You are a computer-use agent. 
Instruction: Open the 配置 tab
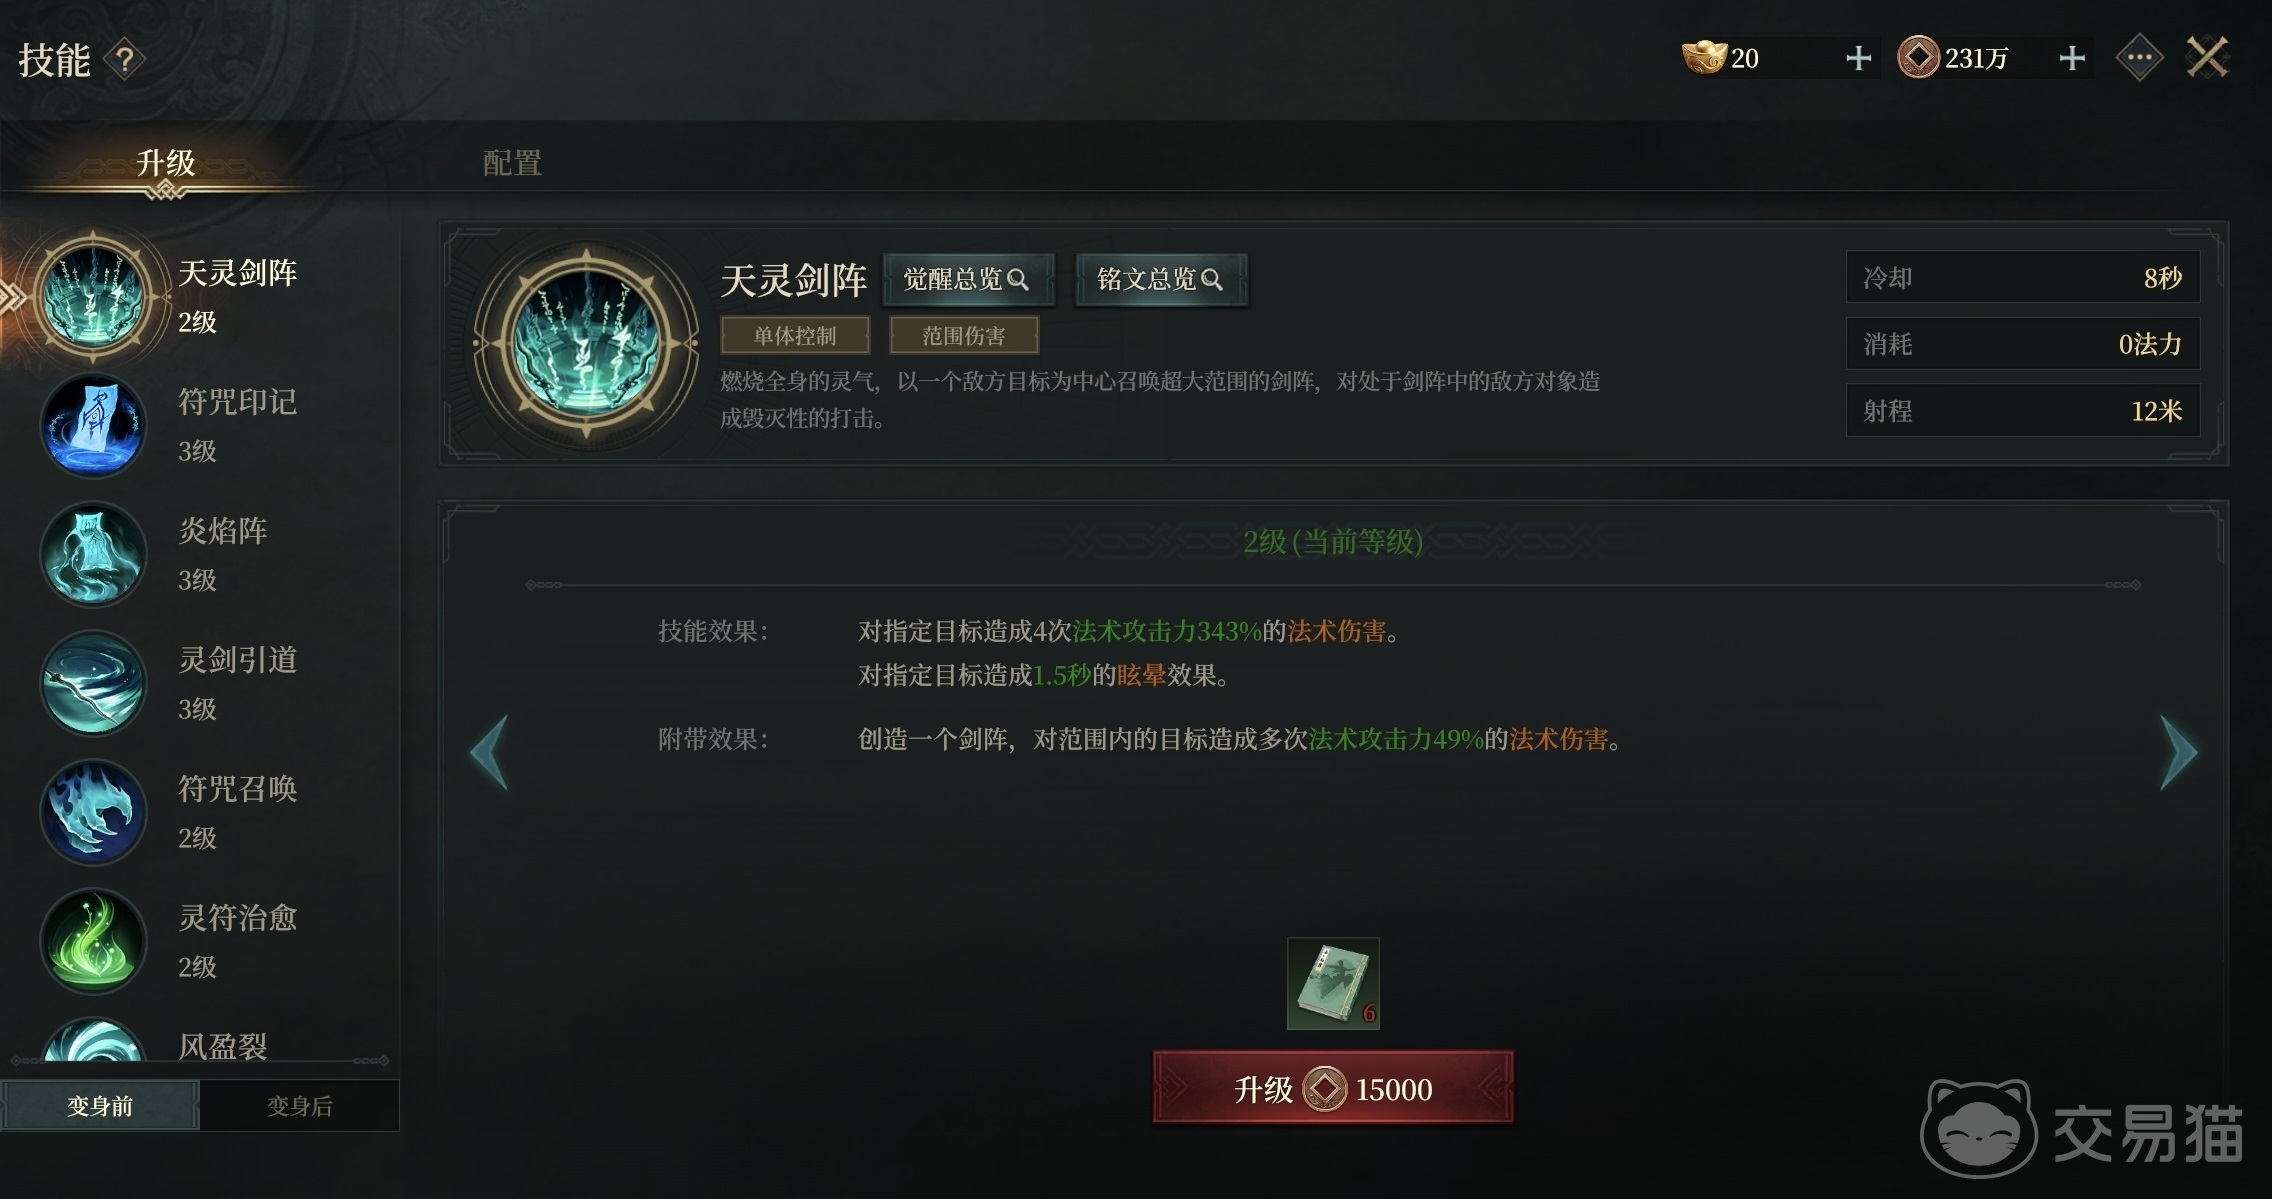coord(512,163)
